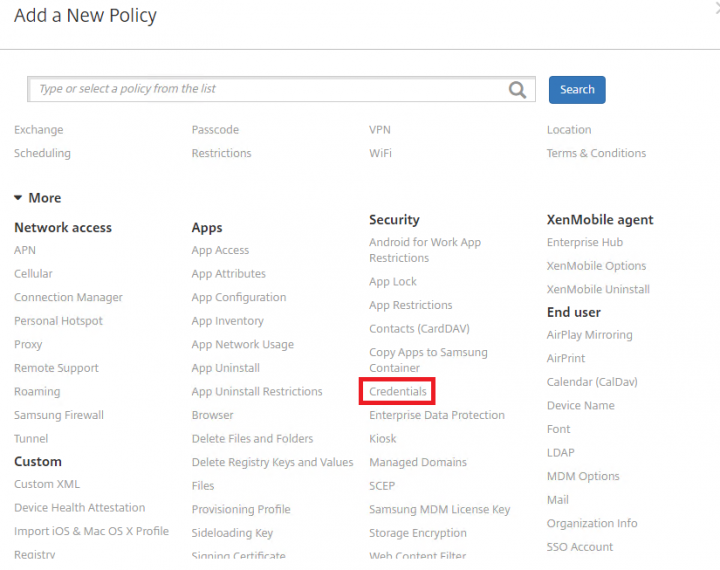The image size is (720, 570).
Task: Select the Exchange policy
Action: tap(38, 130)
